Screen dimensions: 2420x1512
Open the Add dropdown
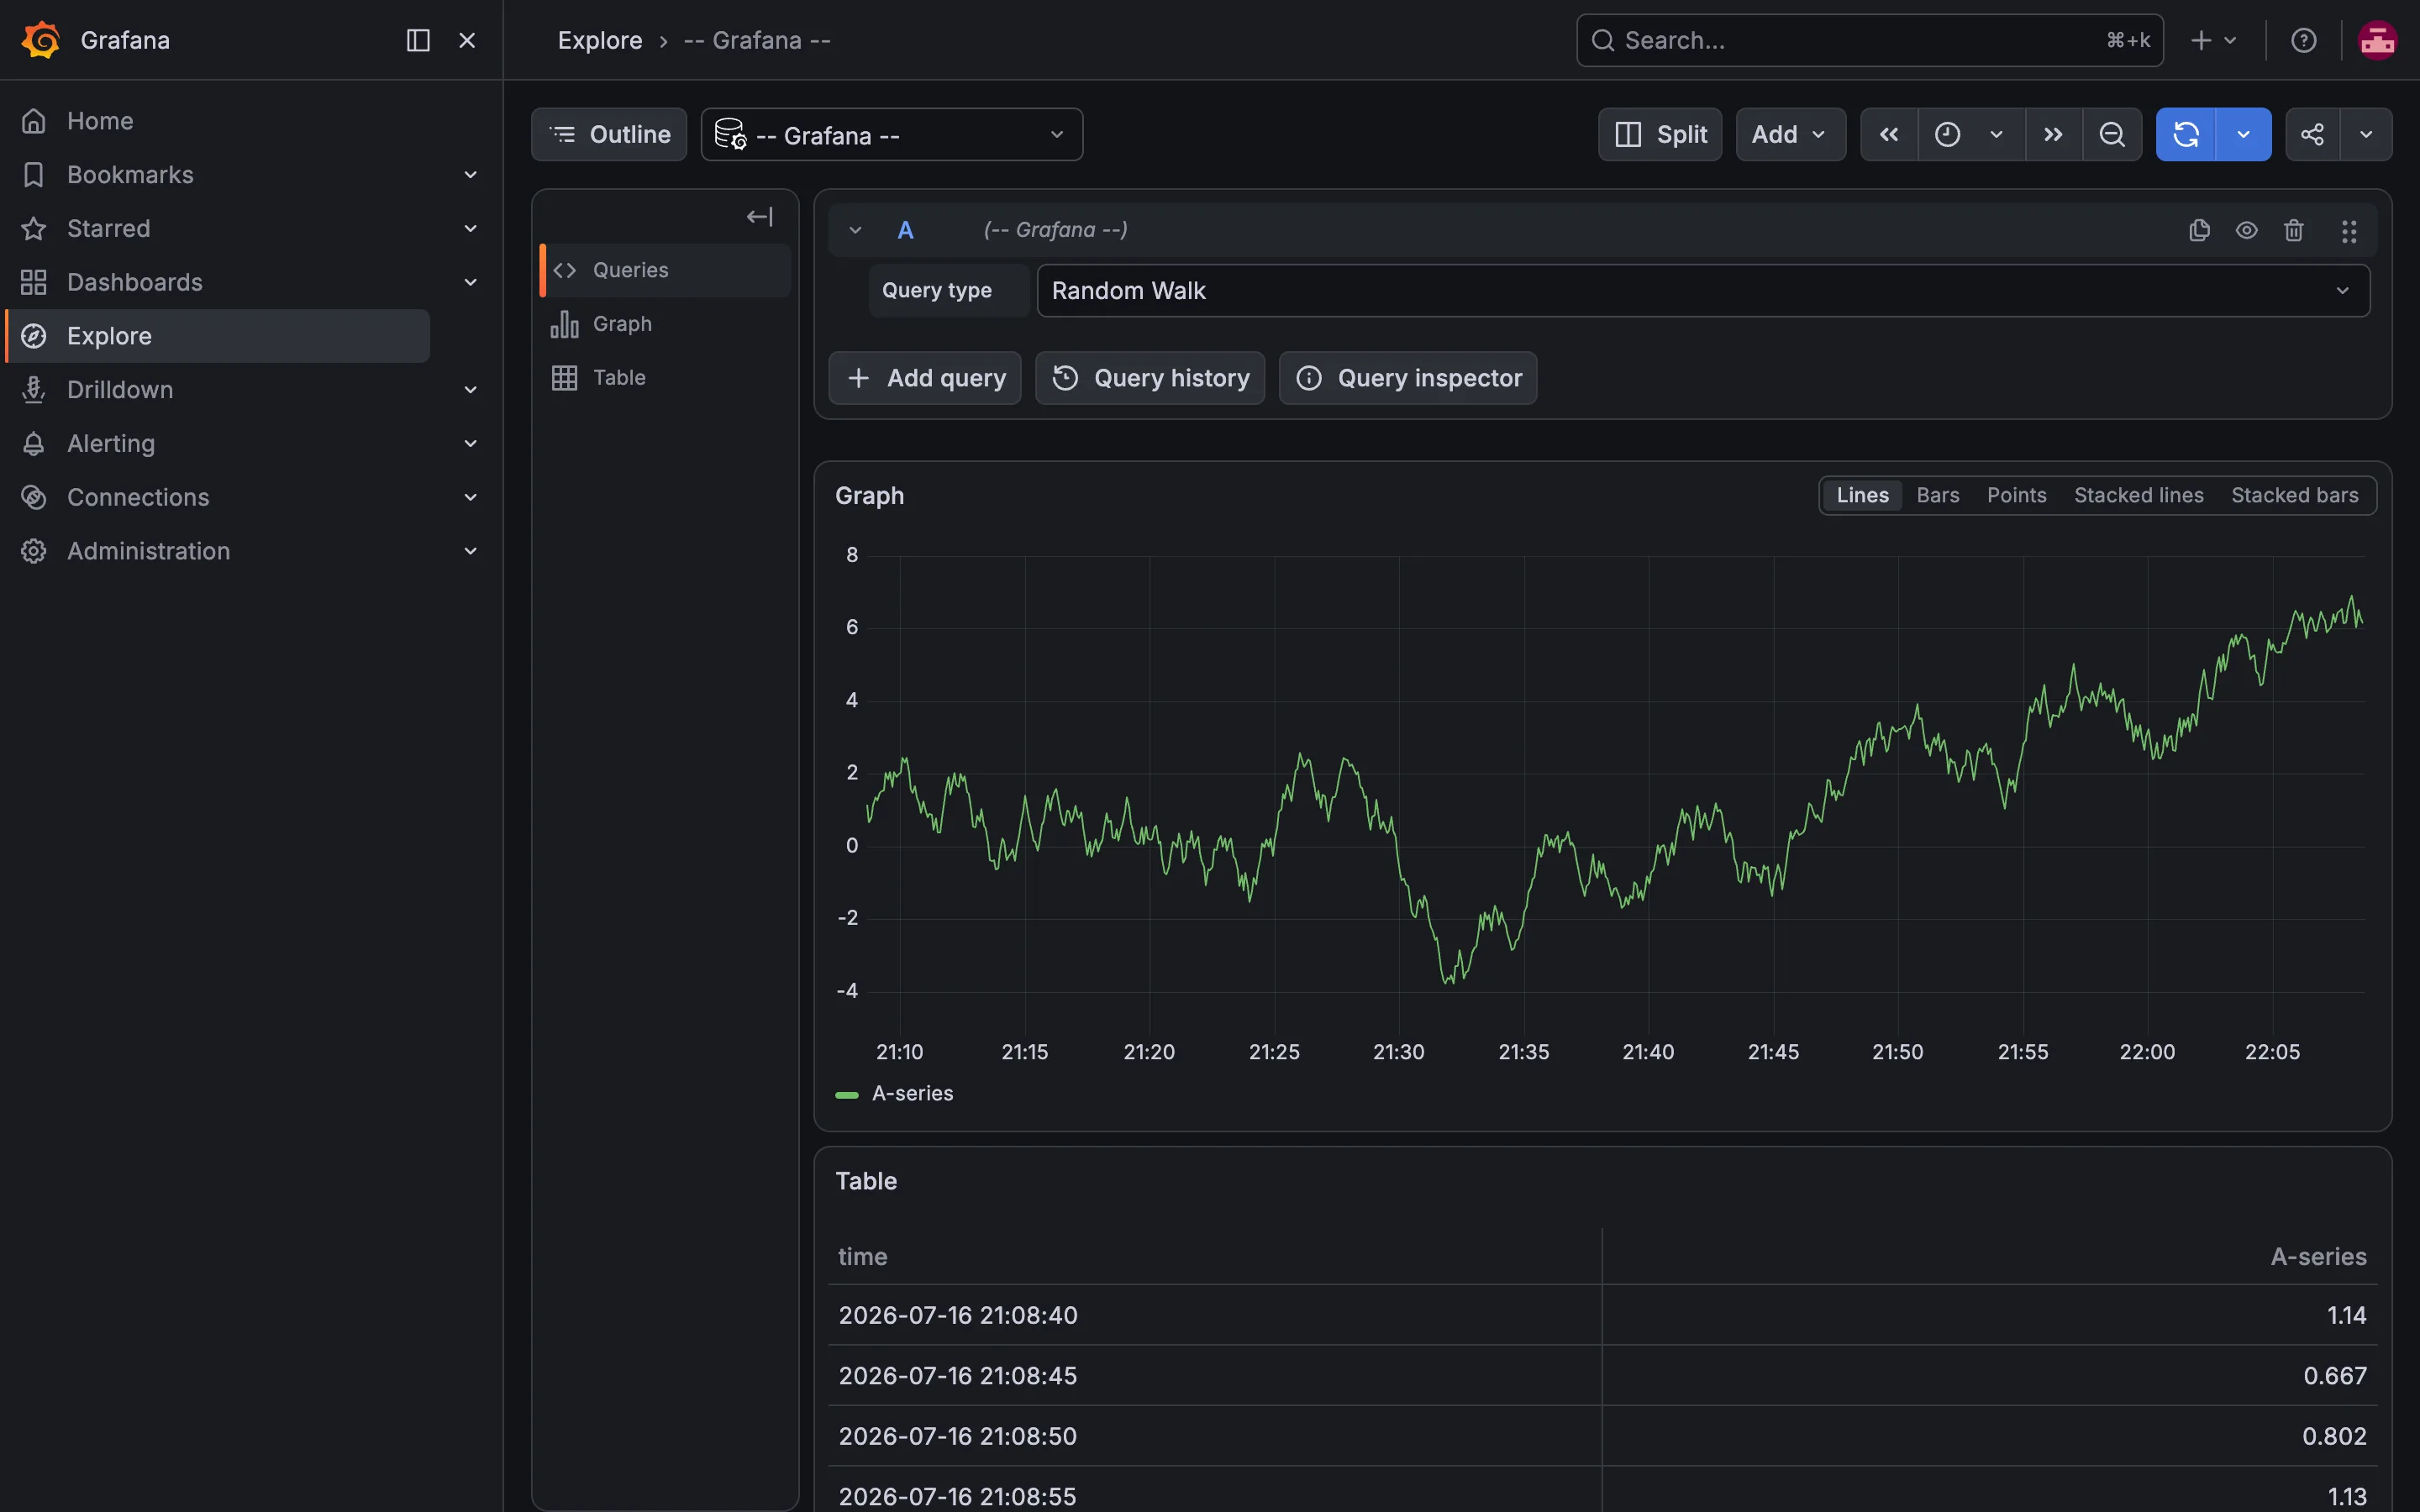pyautogui.click(x=1791, y=134)
